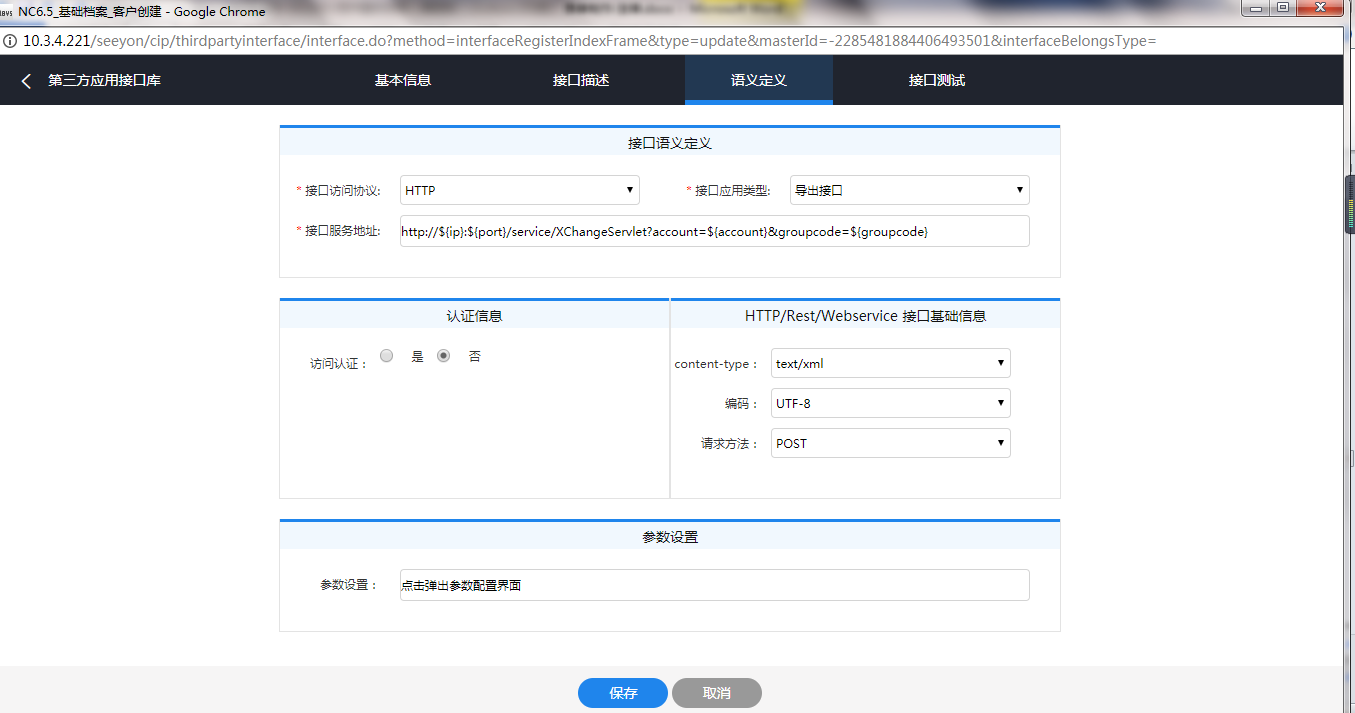Open the 基本信息 tab
This screenshot has width=1355, height=713.
pyautogui.click(x=402, y=80)
